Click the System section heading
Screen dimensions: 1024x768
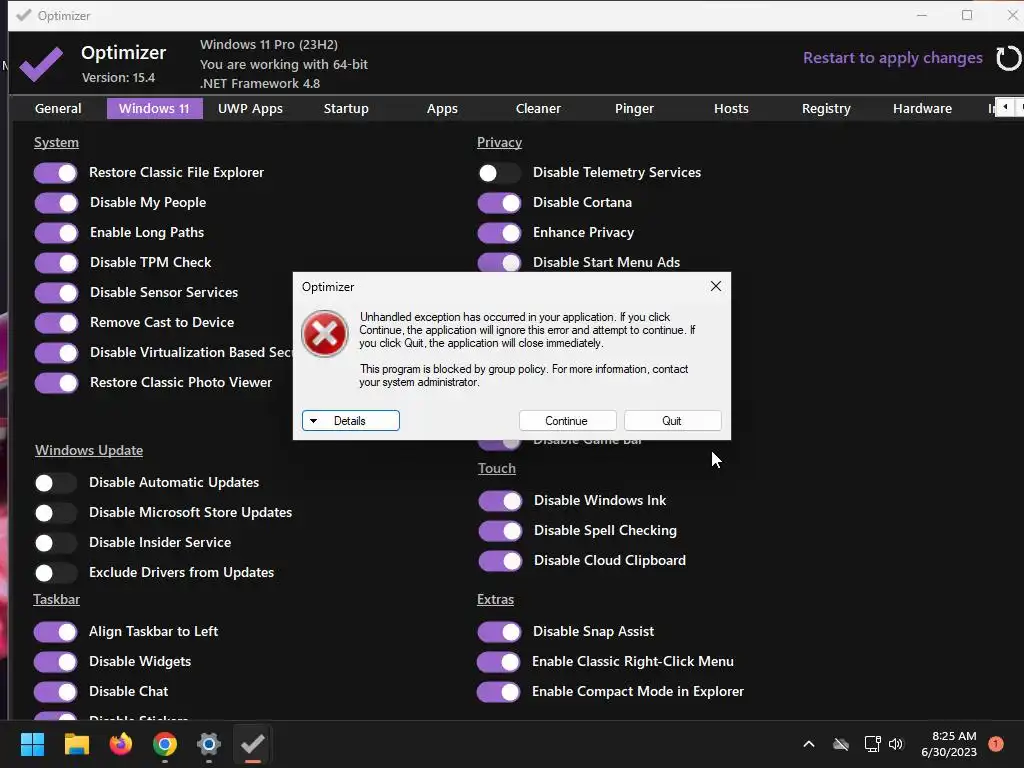[56, 142]
